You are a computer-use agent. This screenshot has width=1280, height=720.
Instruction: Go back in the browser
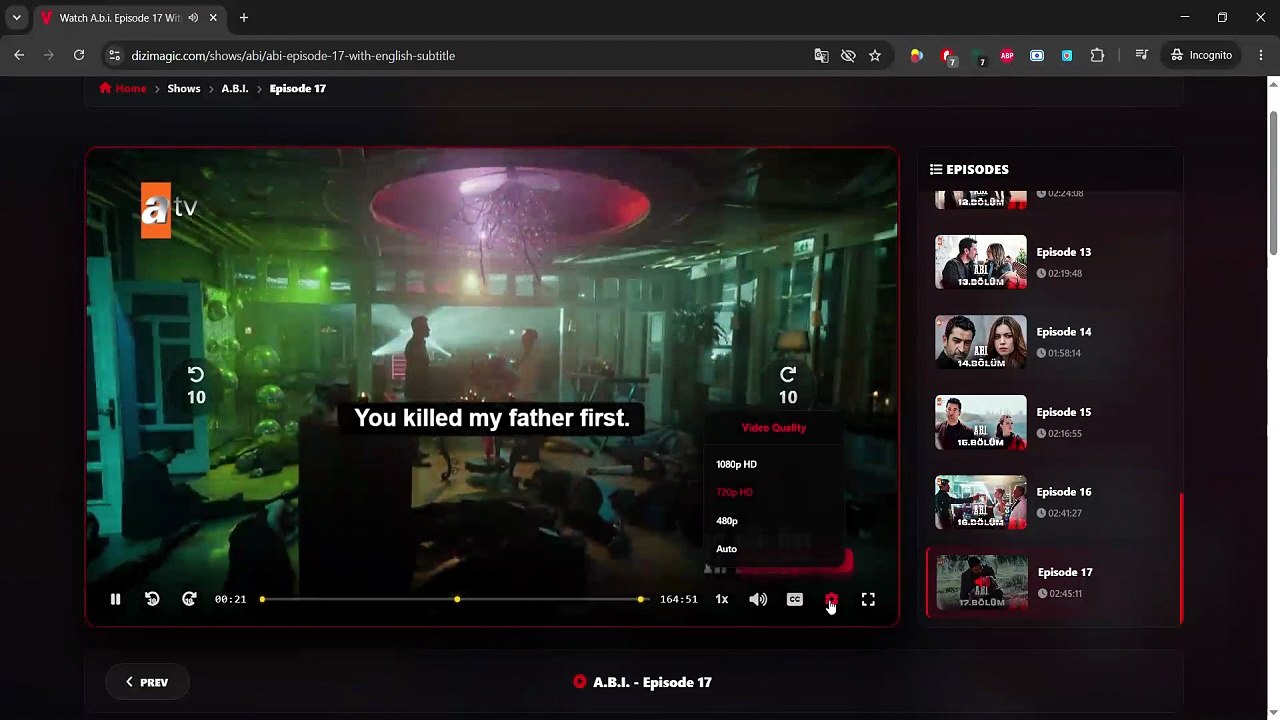[x=19, y=55]
